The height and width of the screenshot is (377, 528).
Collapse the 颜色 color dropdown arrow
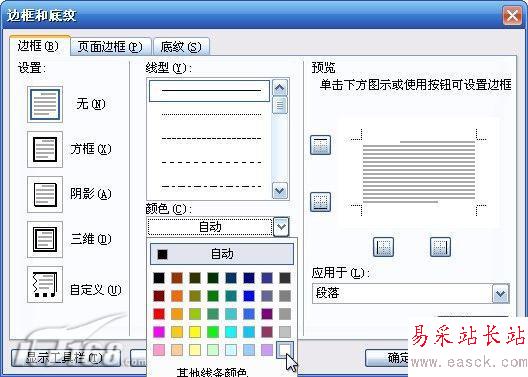[x=281, y=227]
